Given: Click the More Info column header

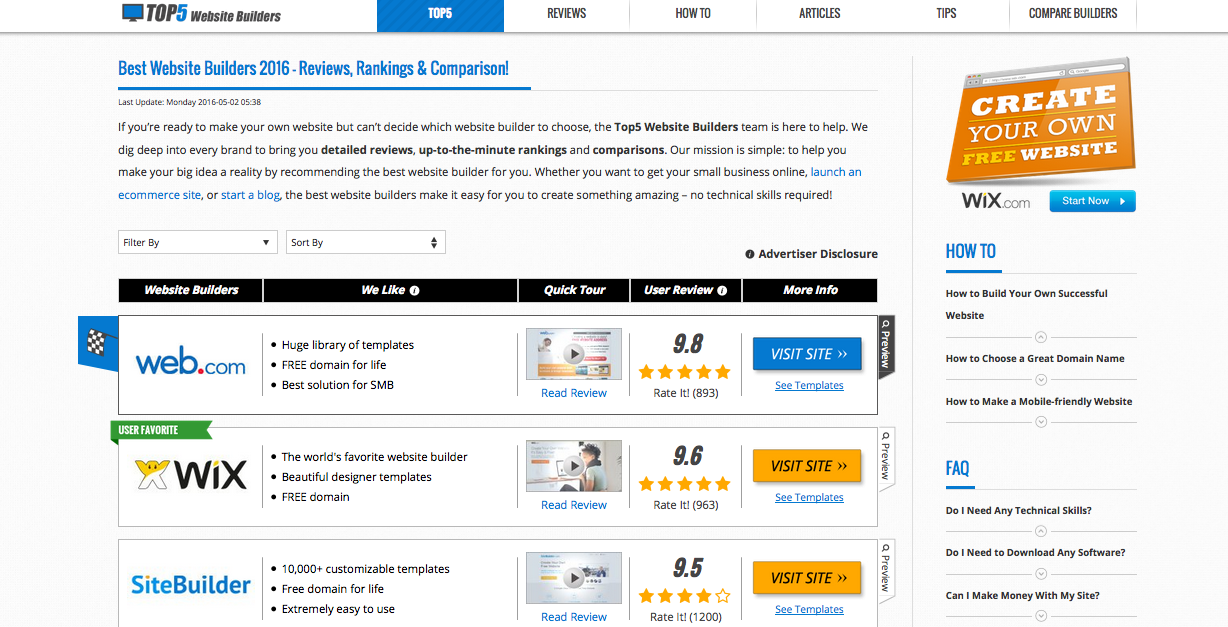Looking at the screenshot, I should pos(811,290).
